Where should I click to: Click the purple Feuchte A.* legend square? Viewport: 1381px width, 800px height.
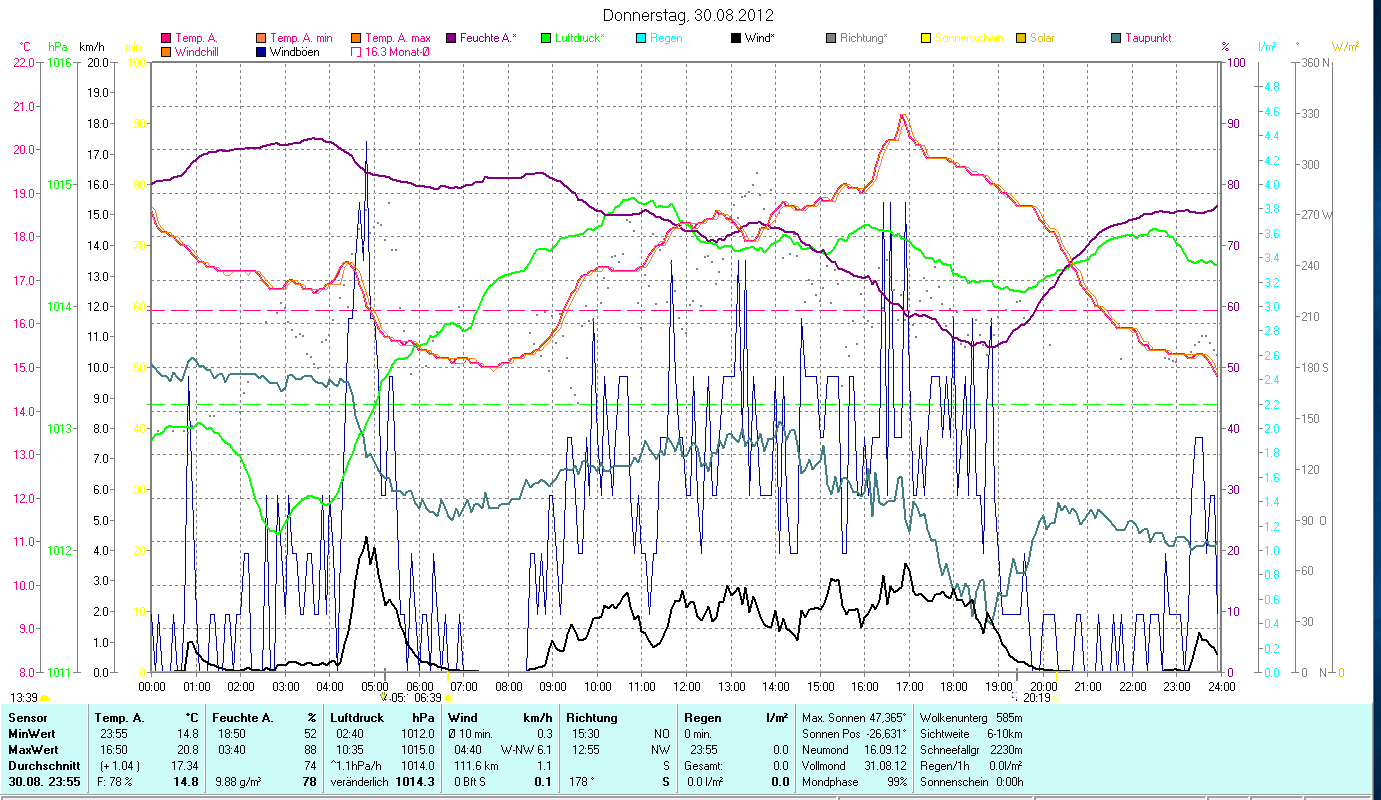pos(451,38)
